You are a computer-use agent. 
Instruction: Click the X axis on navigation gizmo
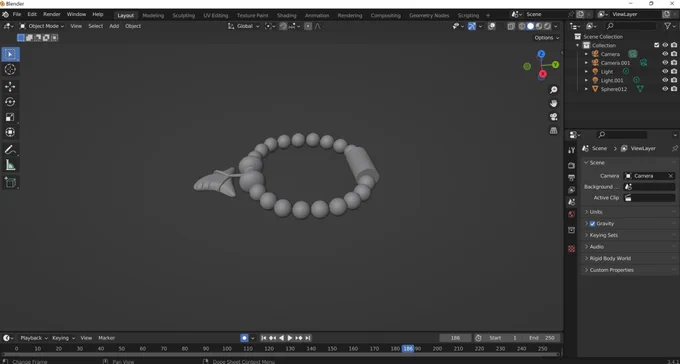pos(543,74)
